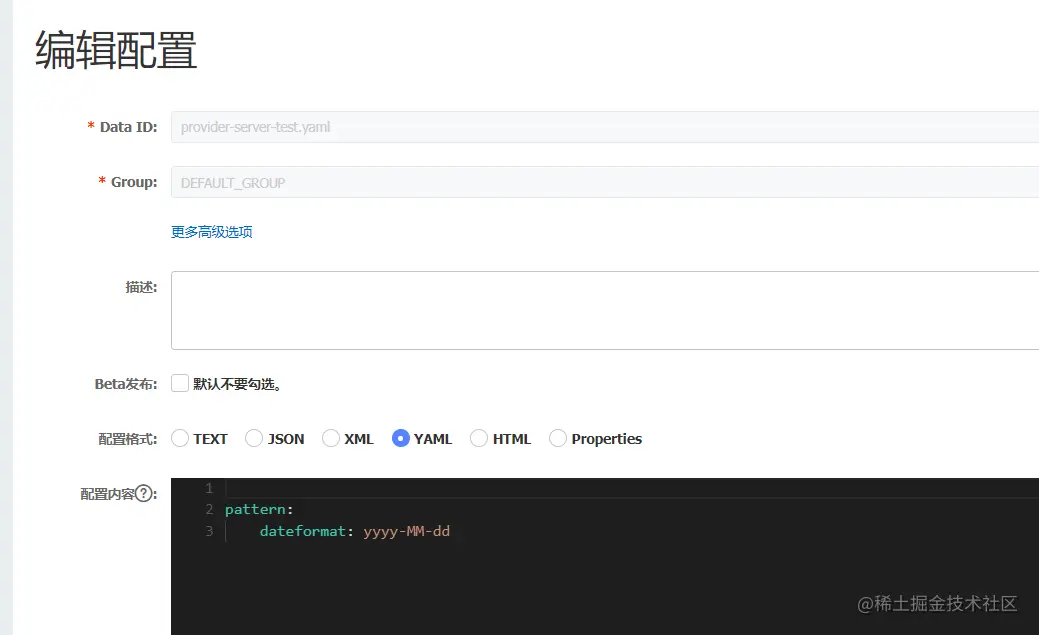This screenshot has height=635, width=1039.
Task: Click the help icon beside 配置内容
Action: 144,494
